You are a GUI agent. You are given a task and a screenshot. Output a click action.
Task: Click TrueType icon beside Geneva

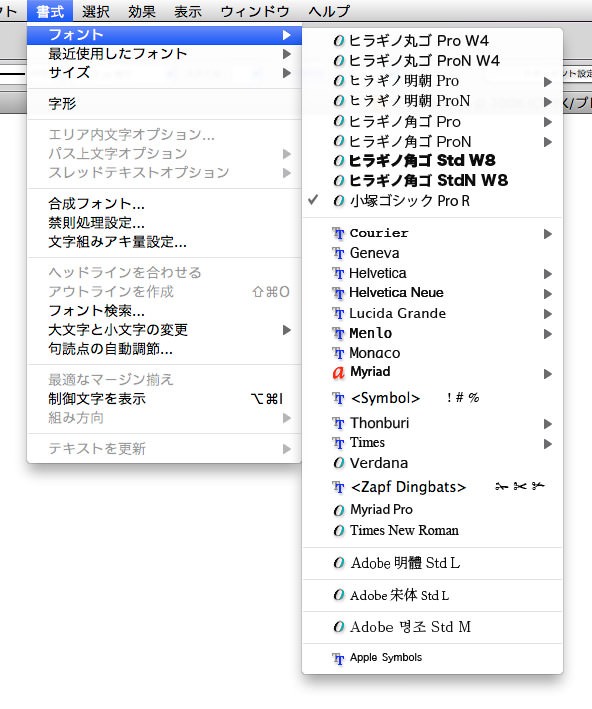point(338,253)
